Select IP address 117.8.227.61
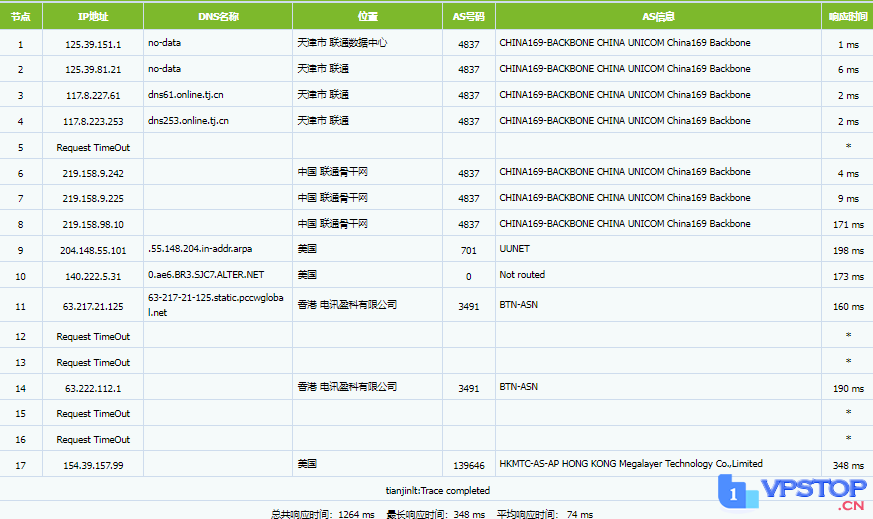 [93, 96]
